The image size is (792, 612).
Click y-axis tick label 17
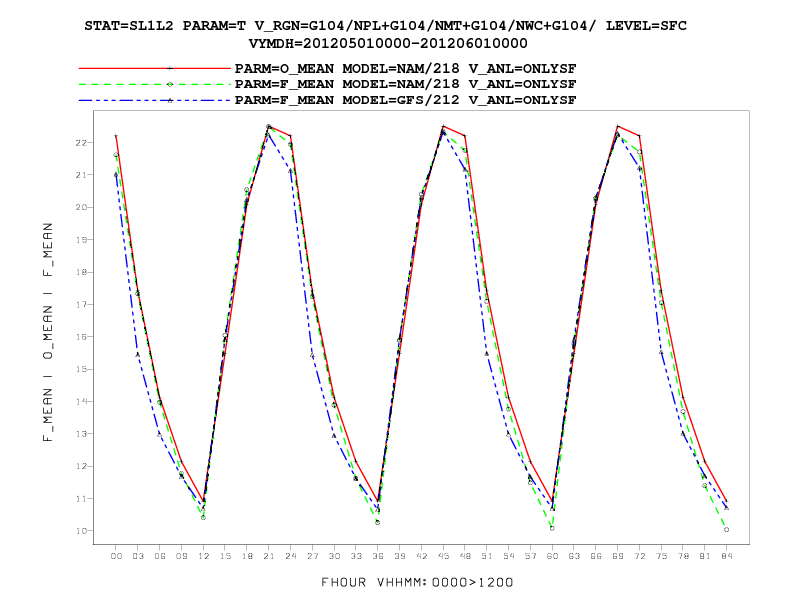pos(81,304)
